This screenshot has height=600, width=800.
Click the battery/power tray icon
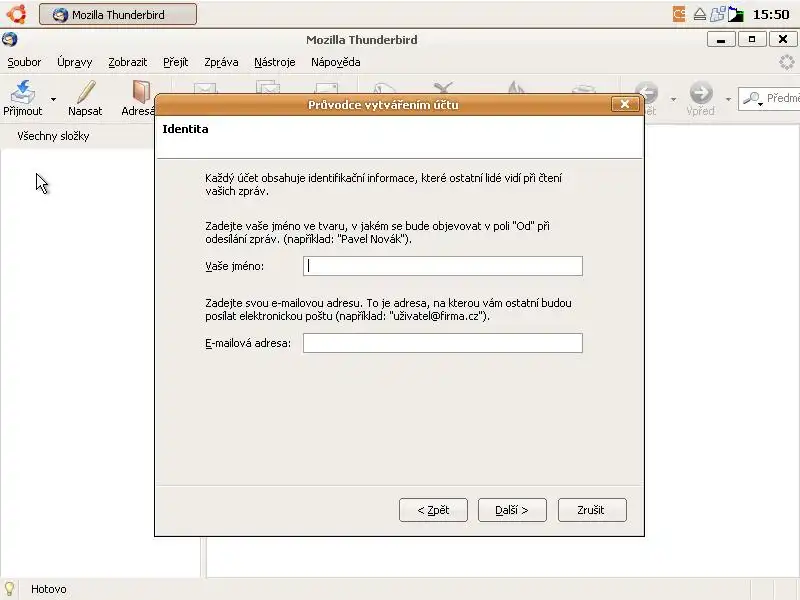pos(736,15)
